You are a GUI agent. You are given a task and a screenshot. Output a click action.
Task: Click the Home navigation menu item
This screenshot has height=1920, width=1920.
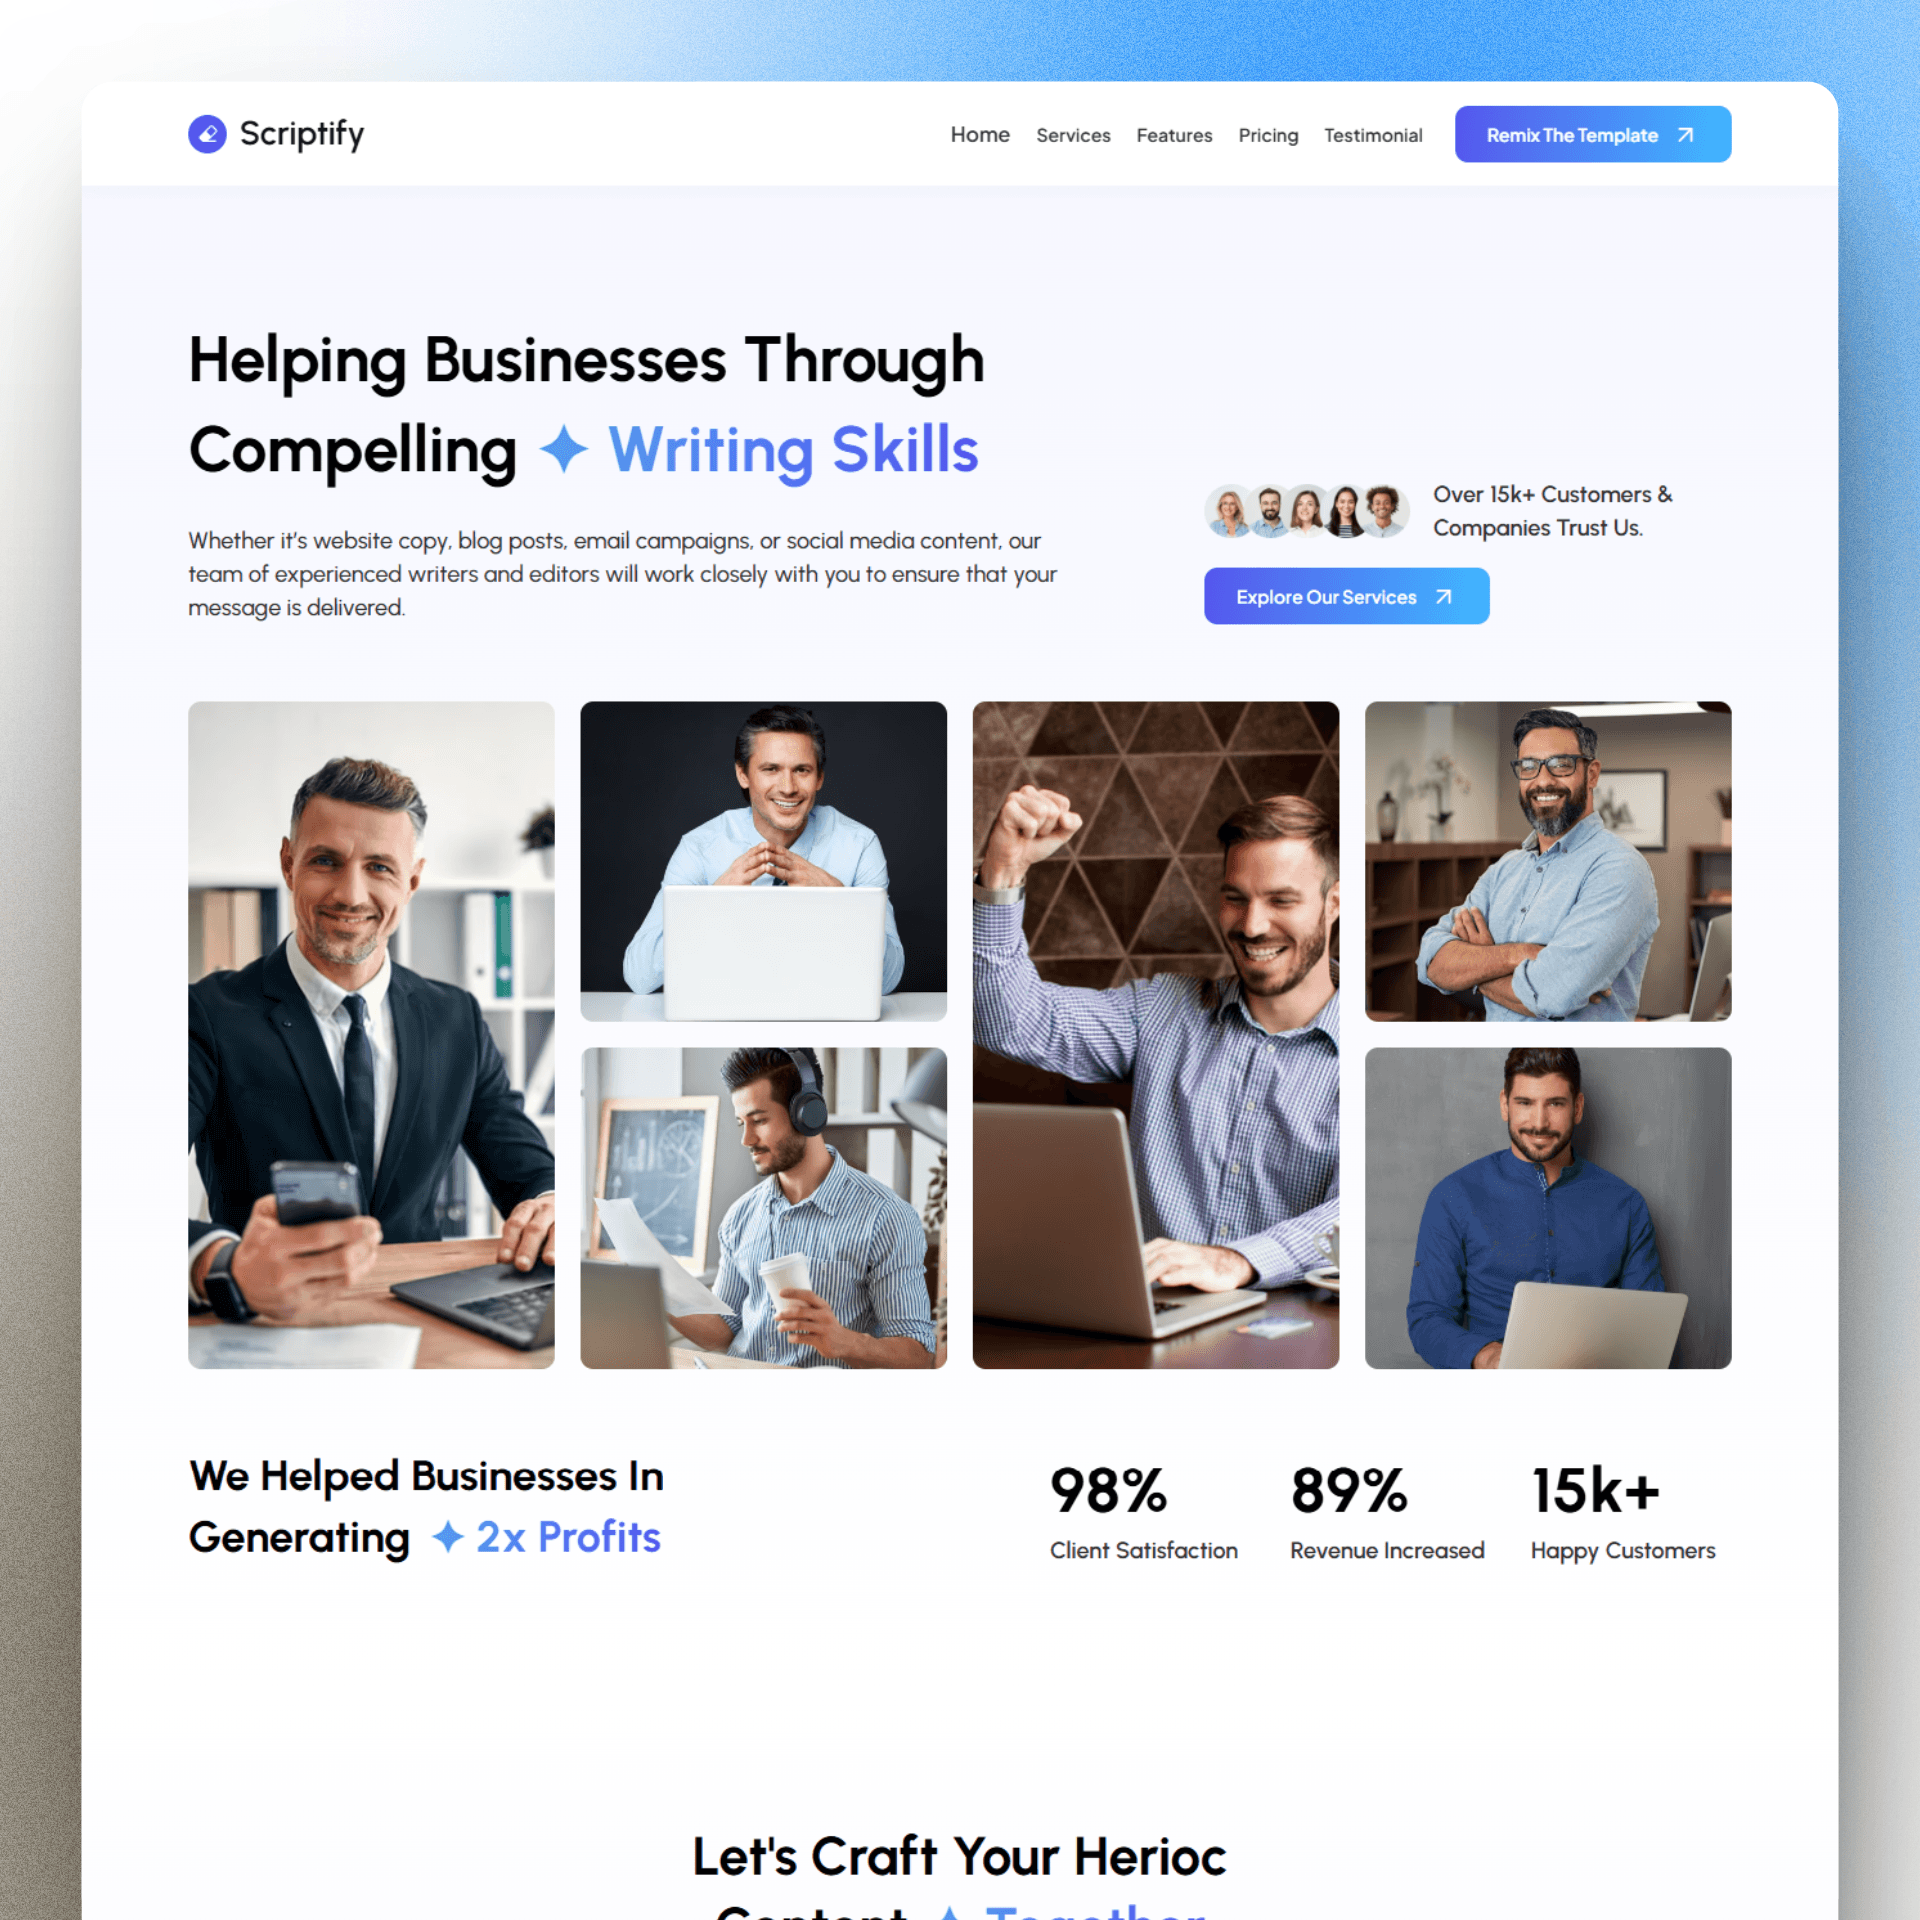(978, 134)
